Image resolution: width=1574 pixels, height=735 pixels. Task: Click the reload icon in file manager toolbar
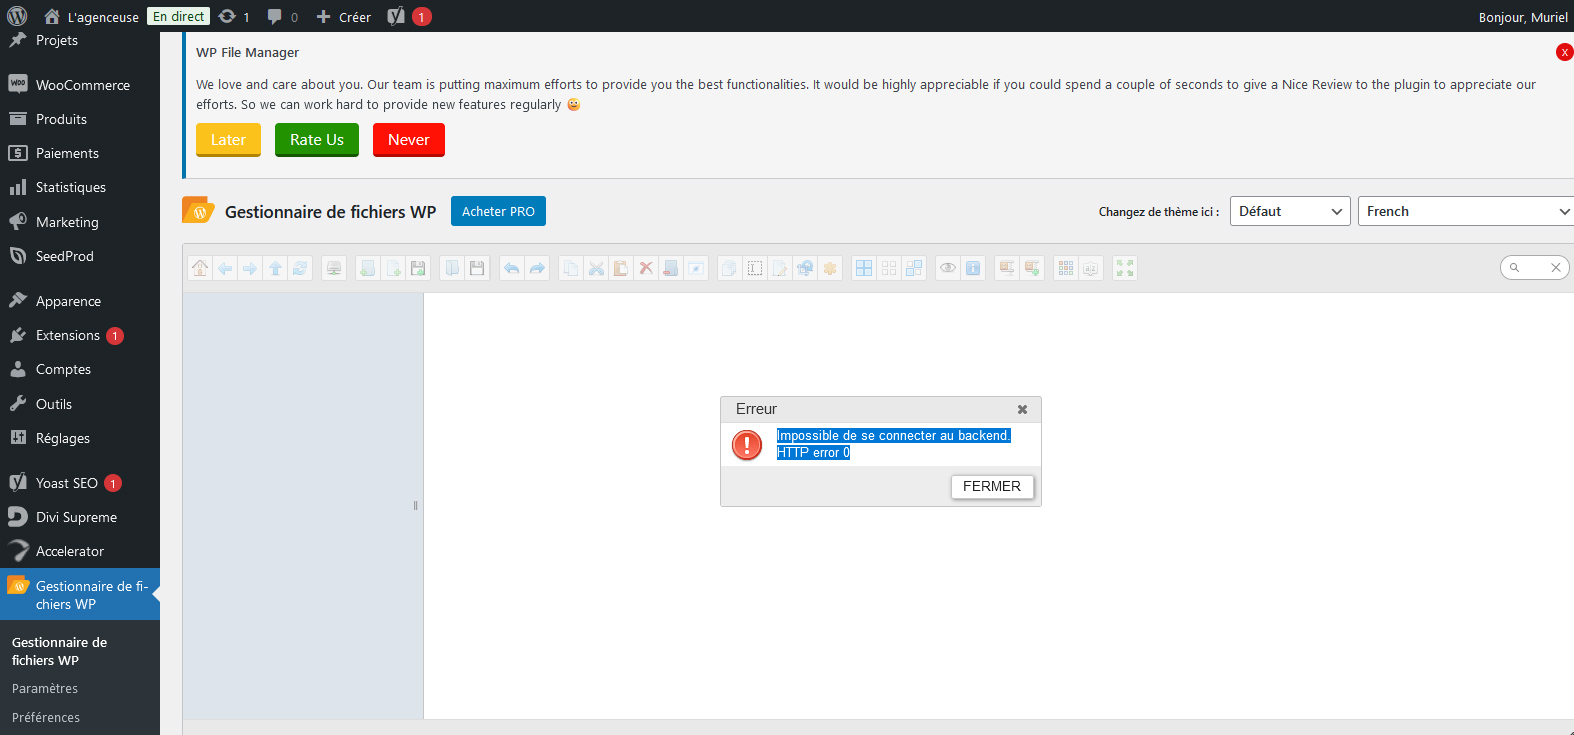click(300, 268)
